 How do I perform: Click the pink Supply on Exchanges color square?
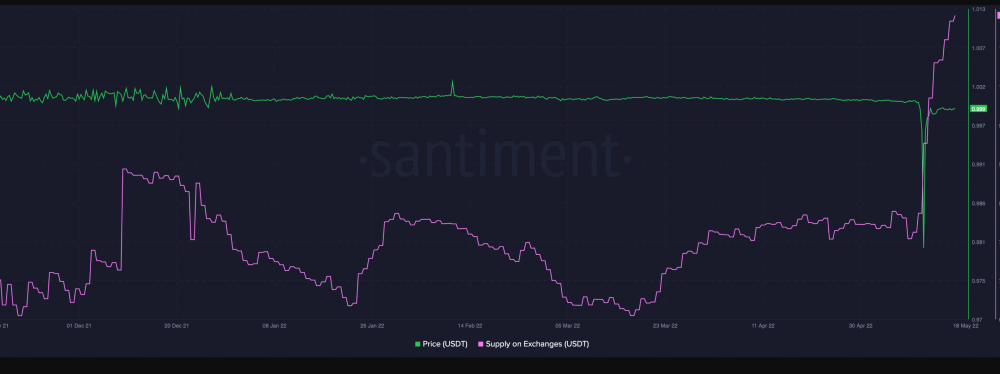(x=481, y=344)
